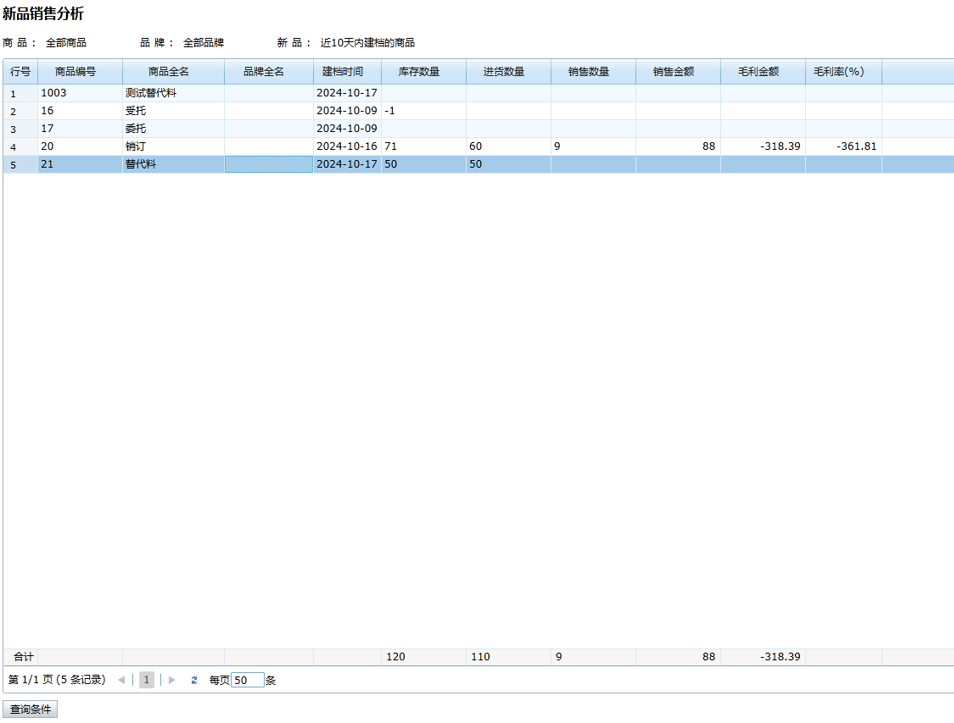Open the 查询条件 query conditions button
The width and height of the screenshot is (954, 723).
click(x=30, y=709)
